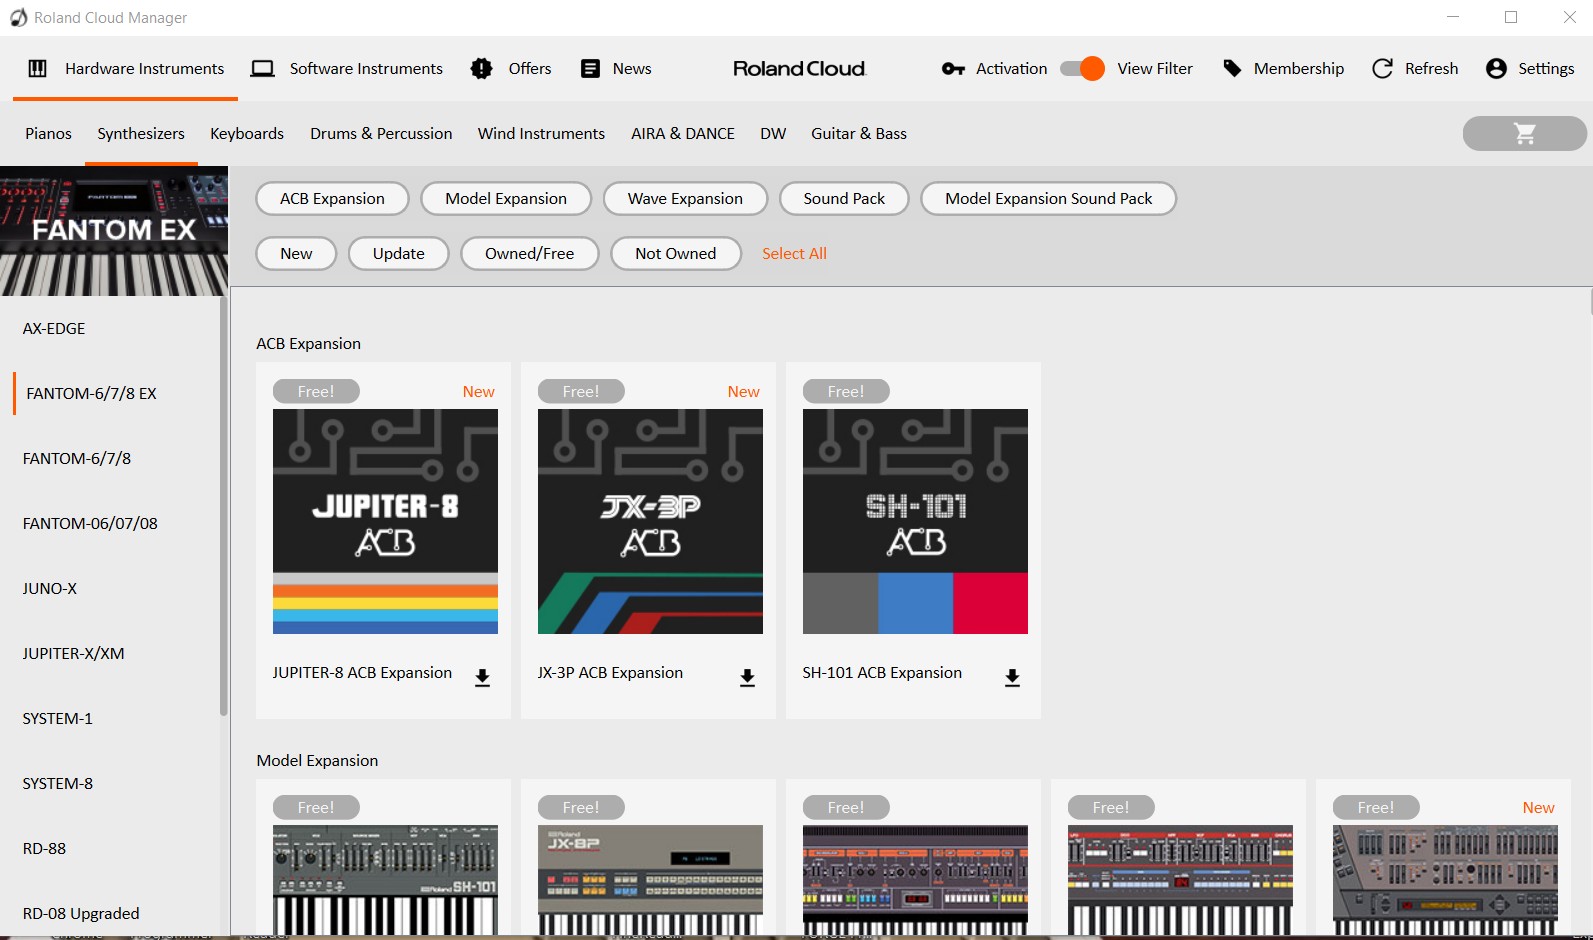
Task: Click the Roland Cloud Manager title icon
Action: coord(18,18)
